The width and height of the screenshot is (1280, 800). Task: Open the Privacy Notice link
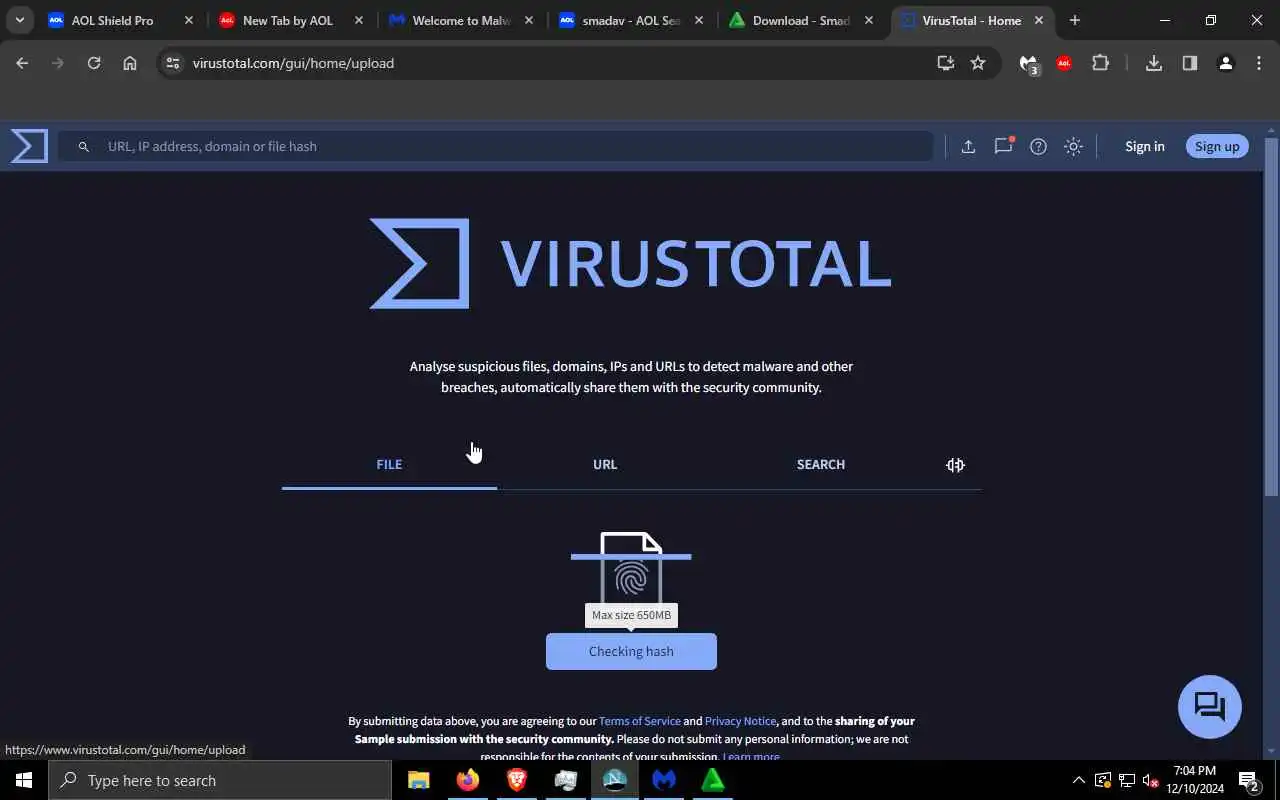[740, 721]
